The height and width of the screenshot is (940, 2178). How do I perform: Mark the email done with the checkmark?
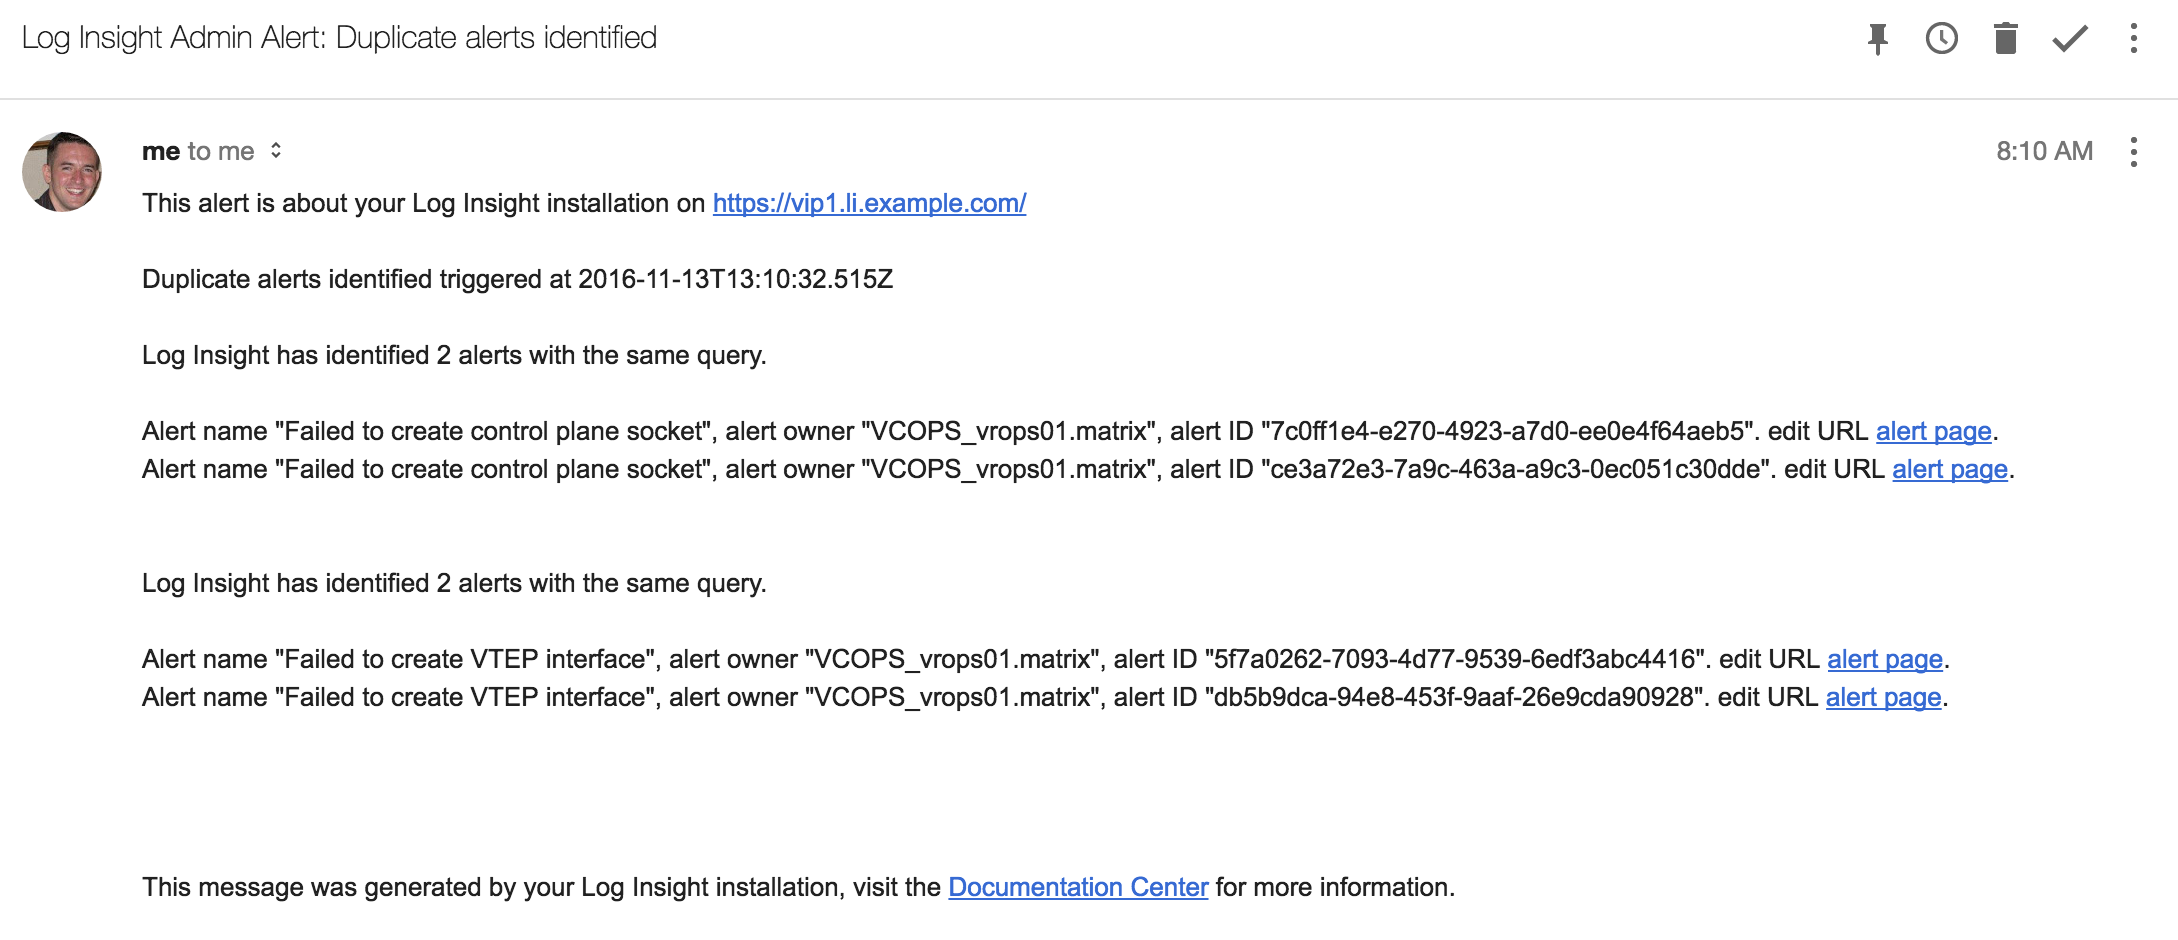tap(2069, 39)
